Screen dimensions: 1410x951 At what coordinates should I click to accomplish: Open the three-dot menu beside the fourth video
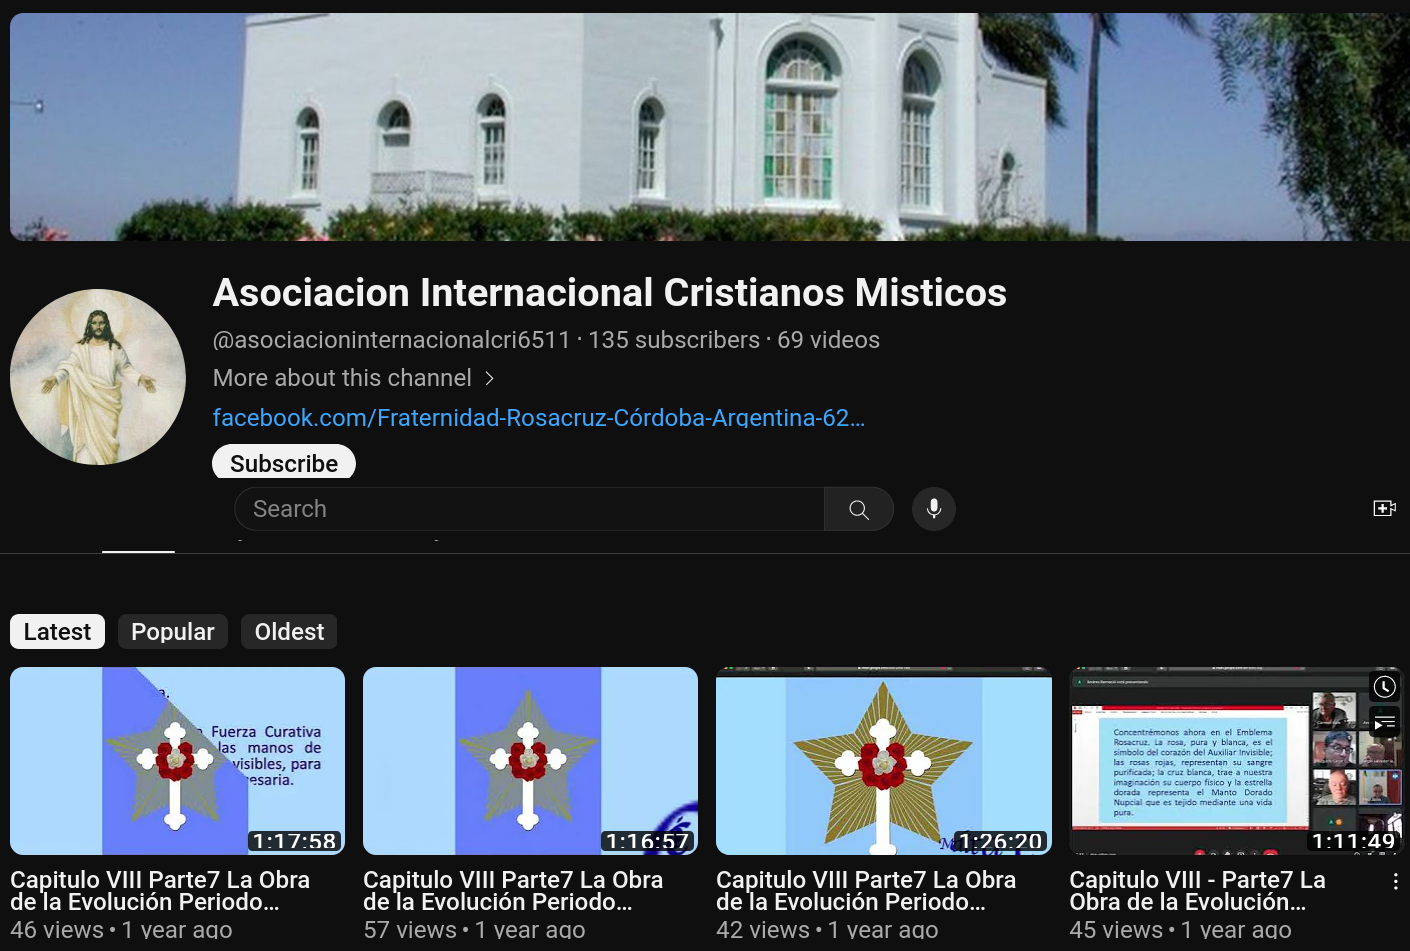(1395, 881)
